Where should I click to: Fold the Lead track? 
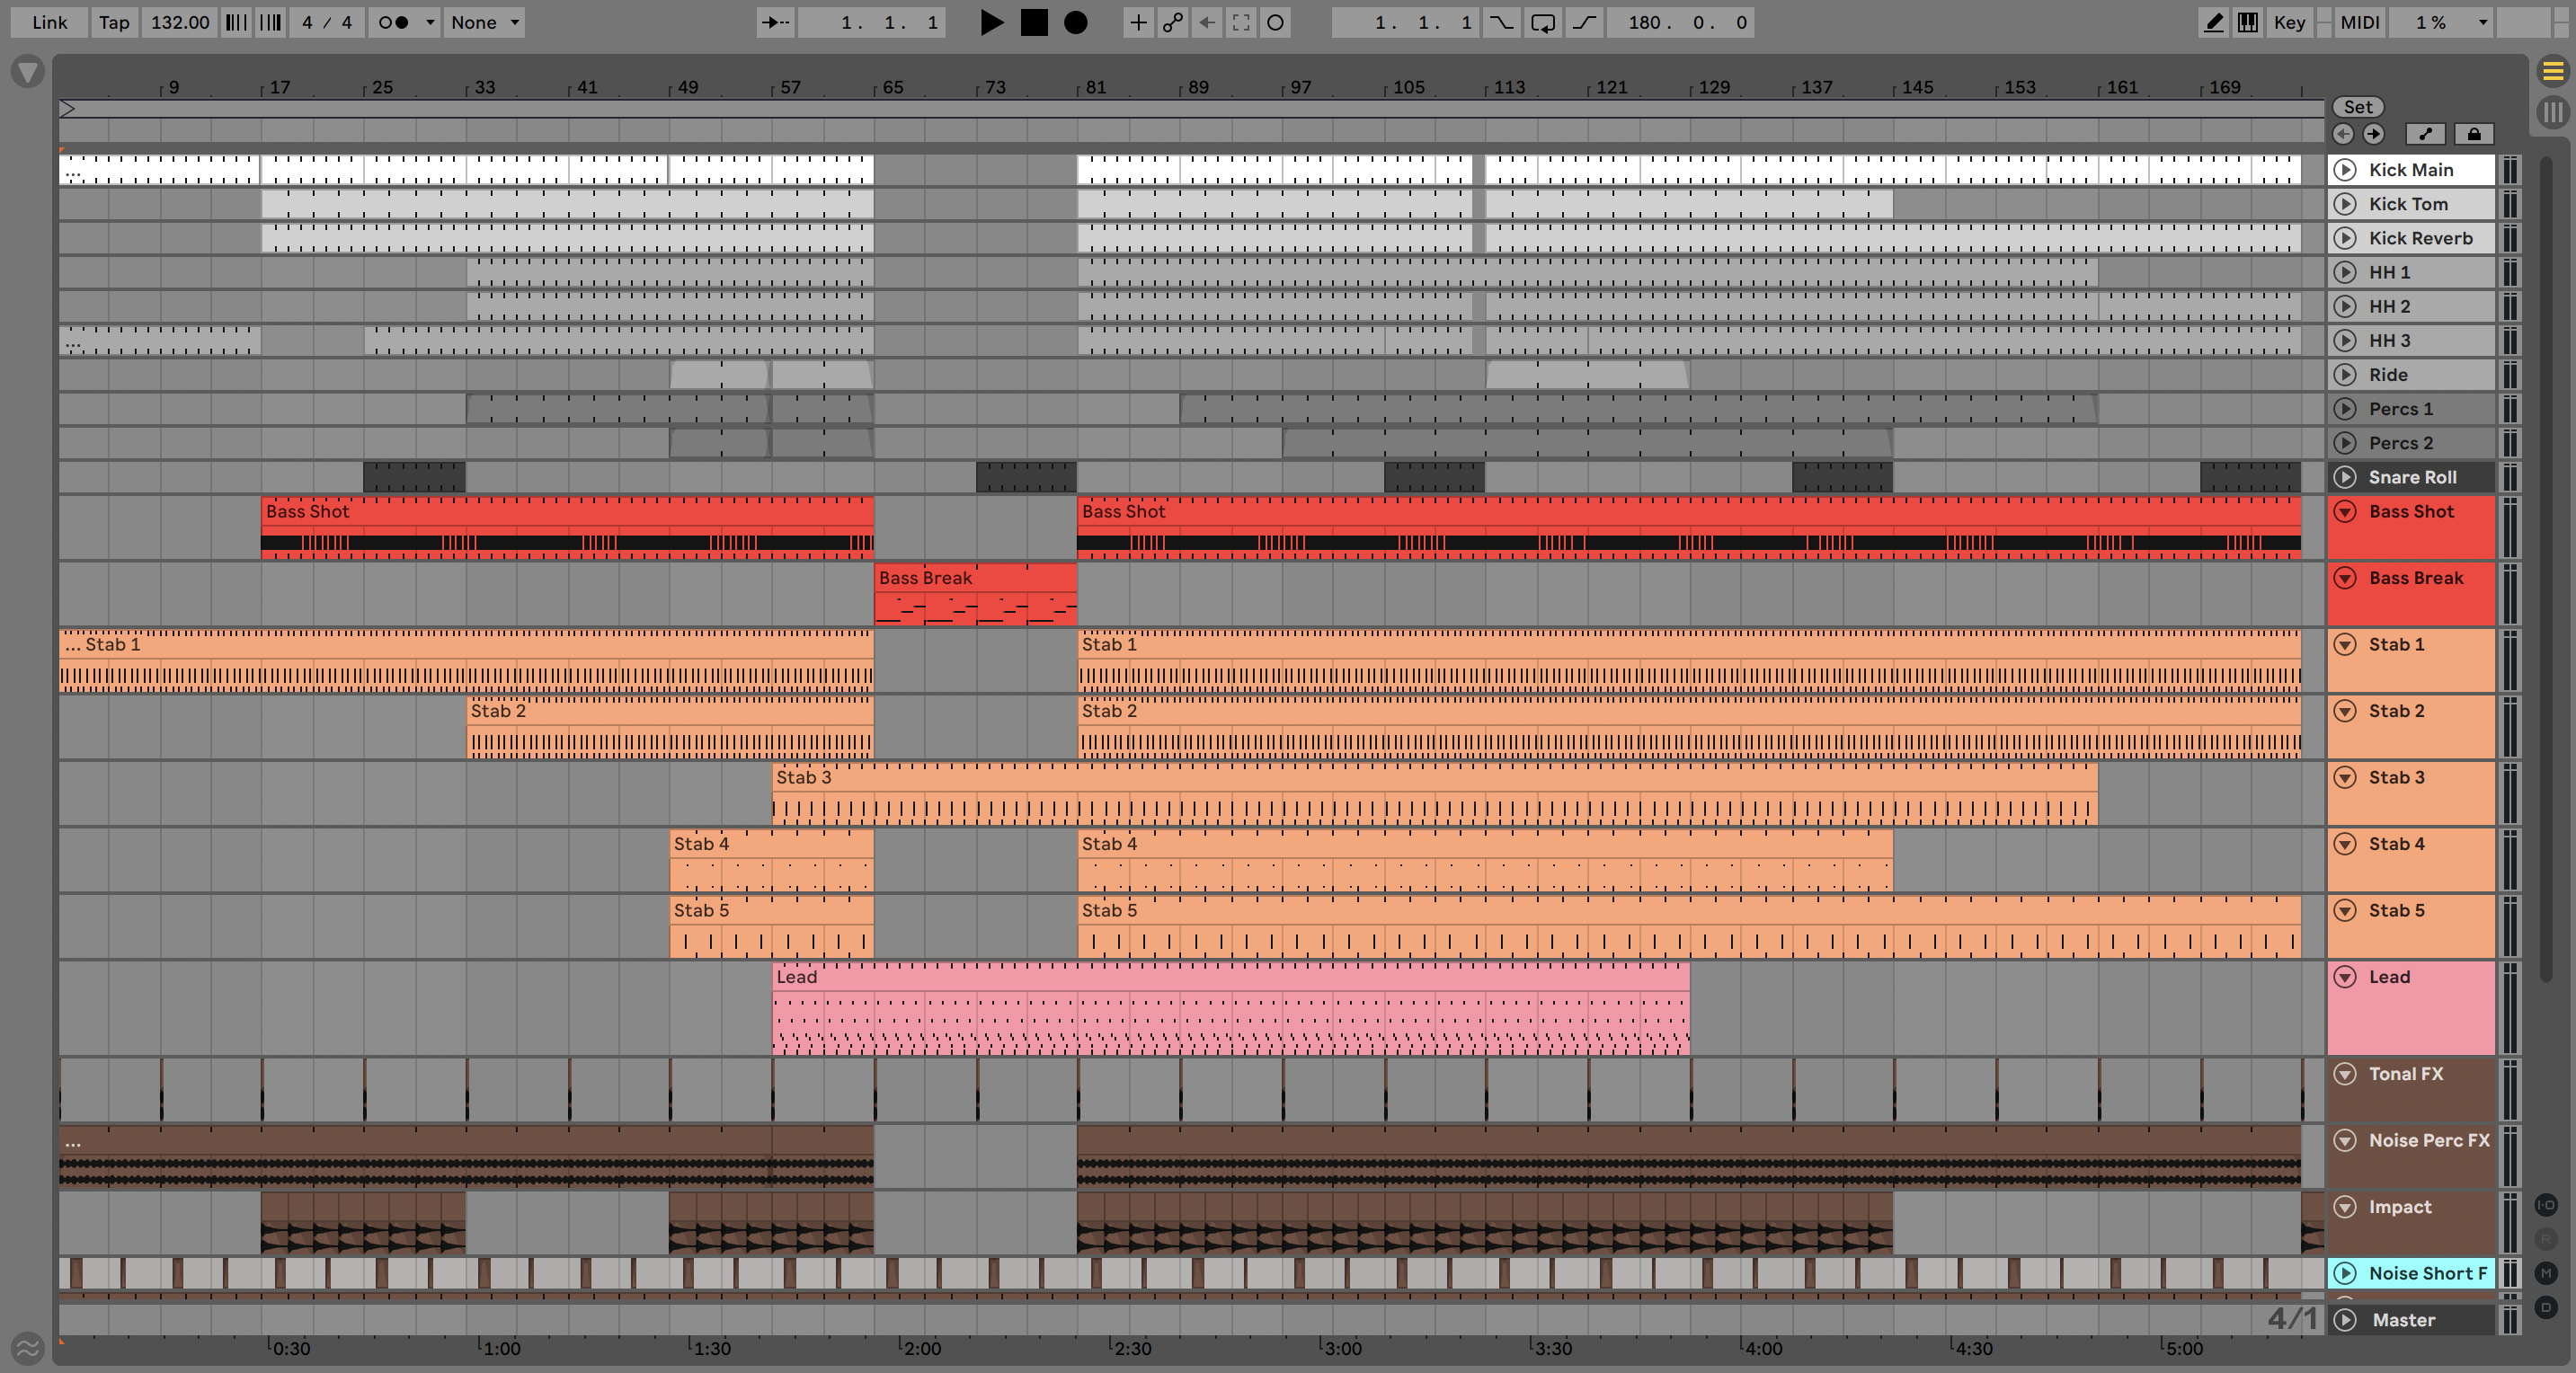pos(2345,977)
